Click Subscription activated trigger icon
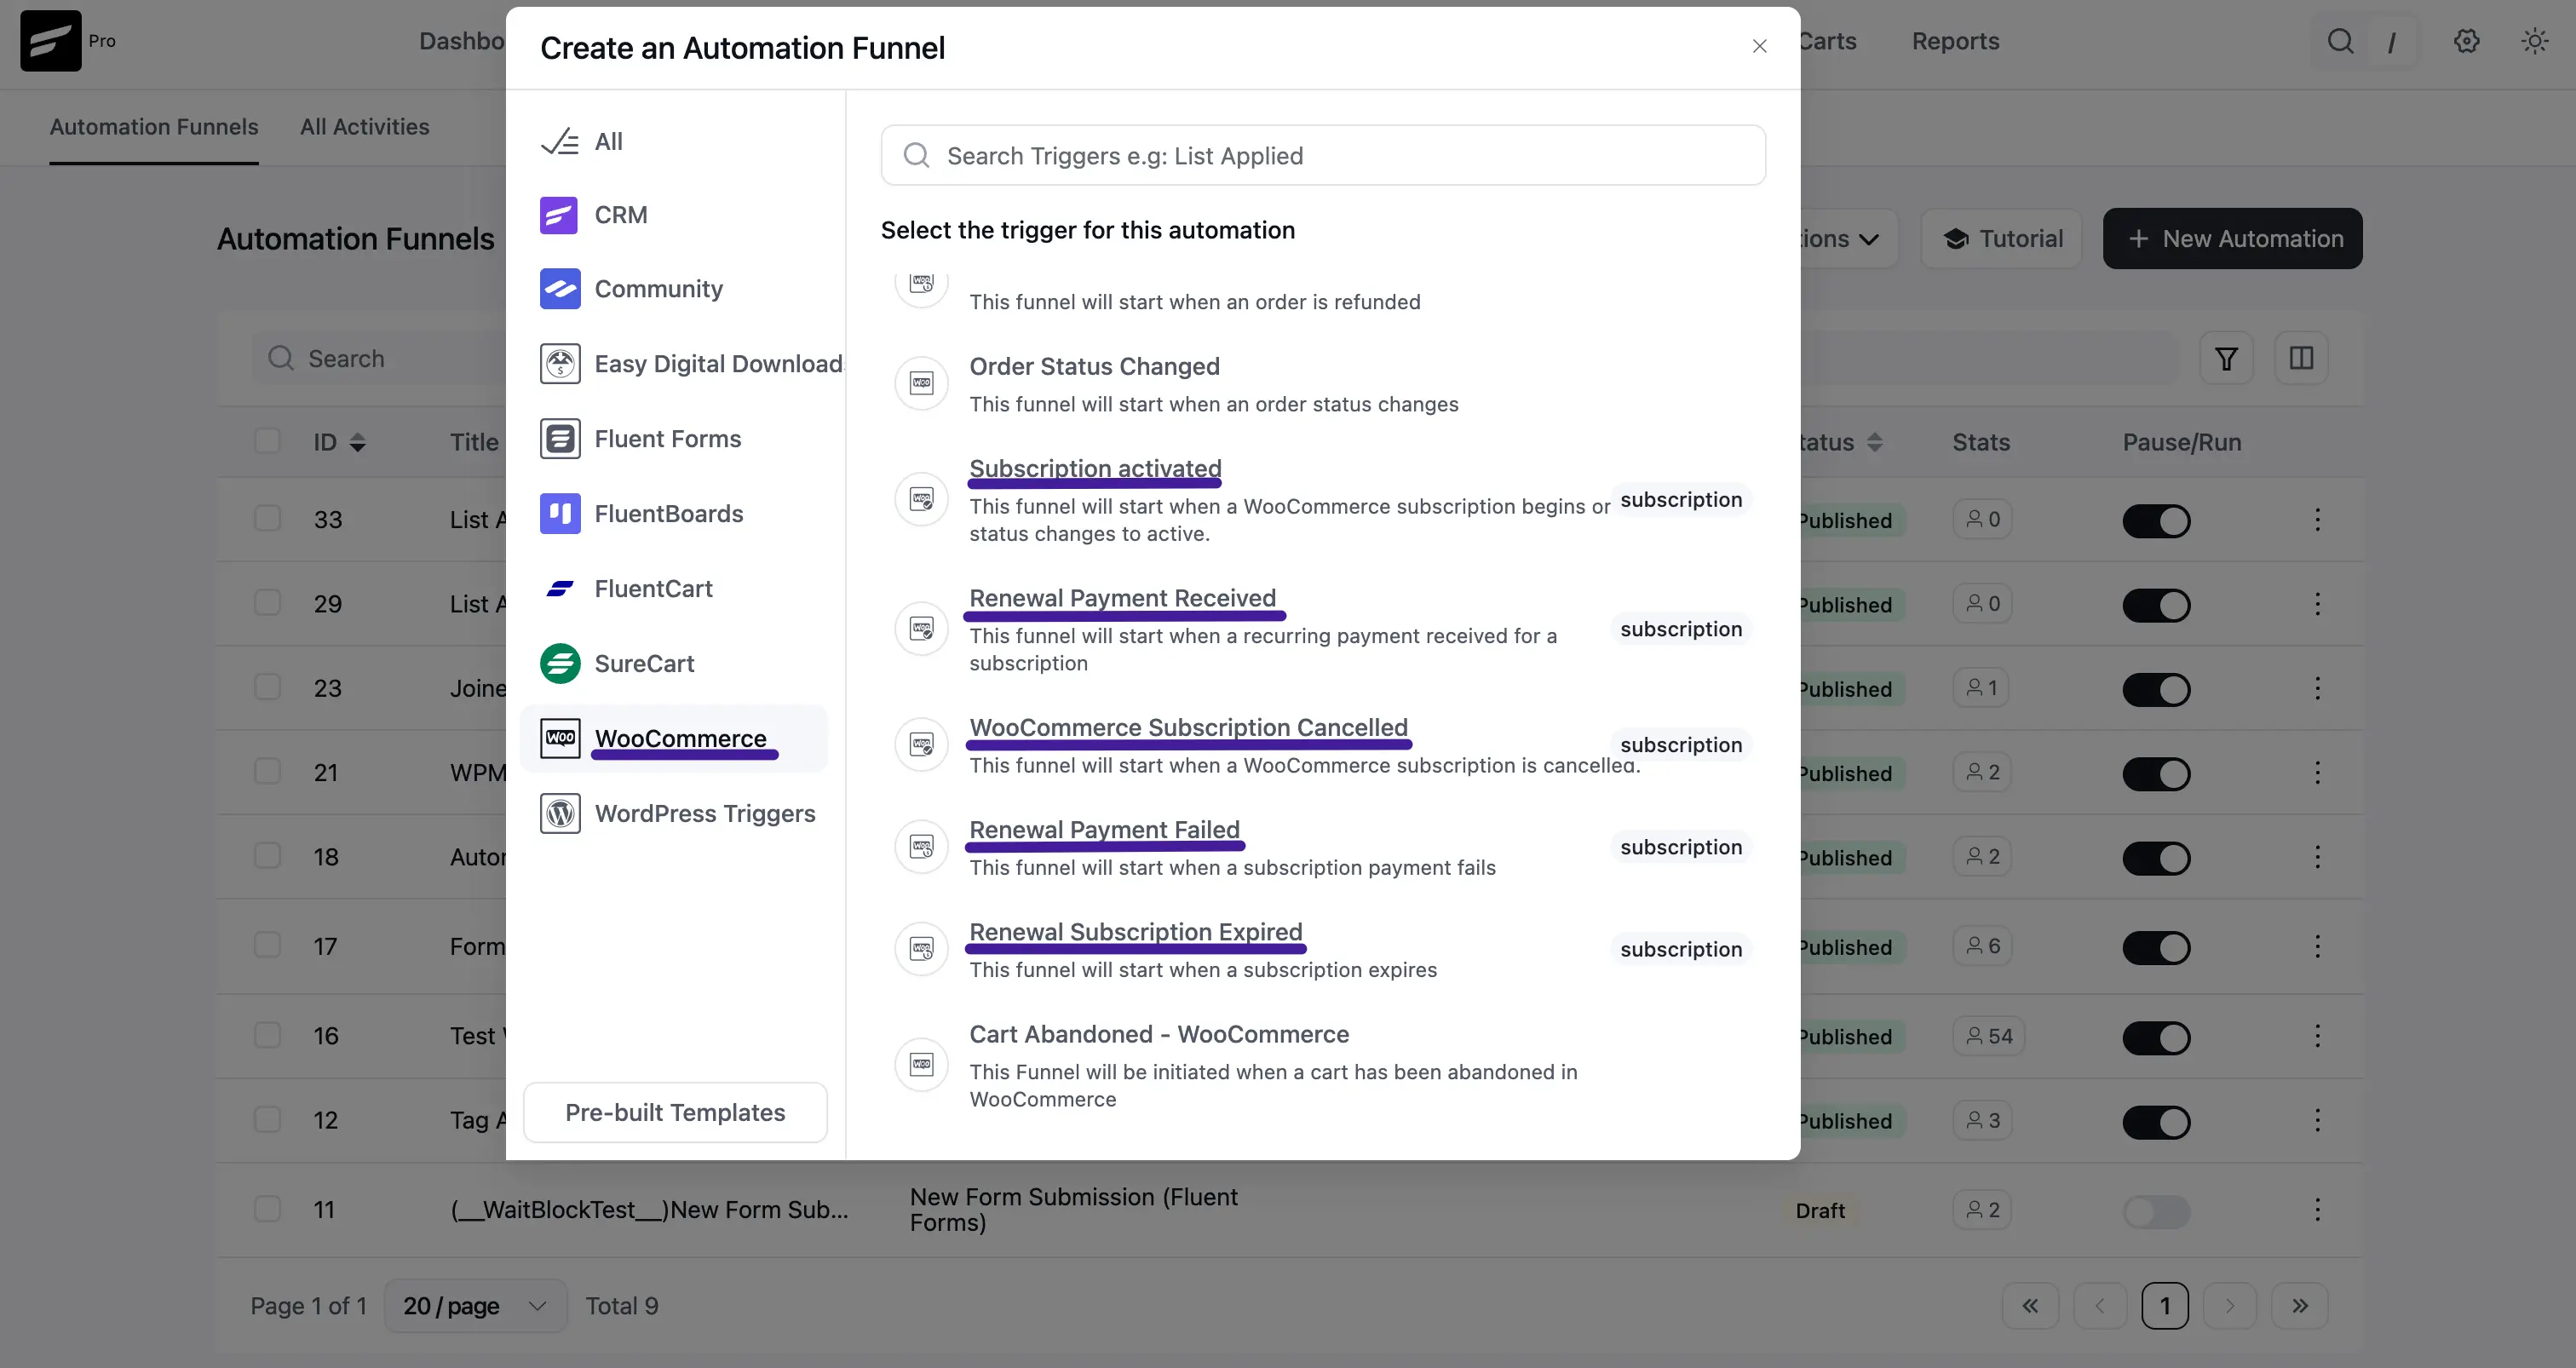The width and height of the screenshot is (2576, 1368). (921, 500)
